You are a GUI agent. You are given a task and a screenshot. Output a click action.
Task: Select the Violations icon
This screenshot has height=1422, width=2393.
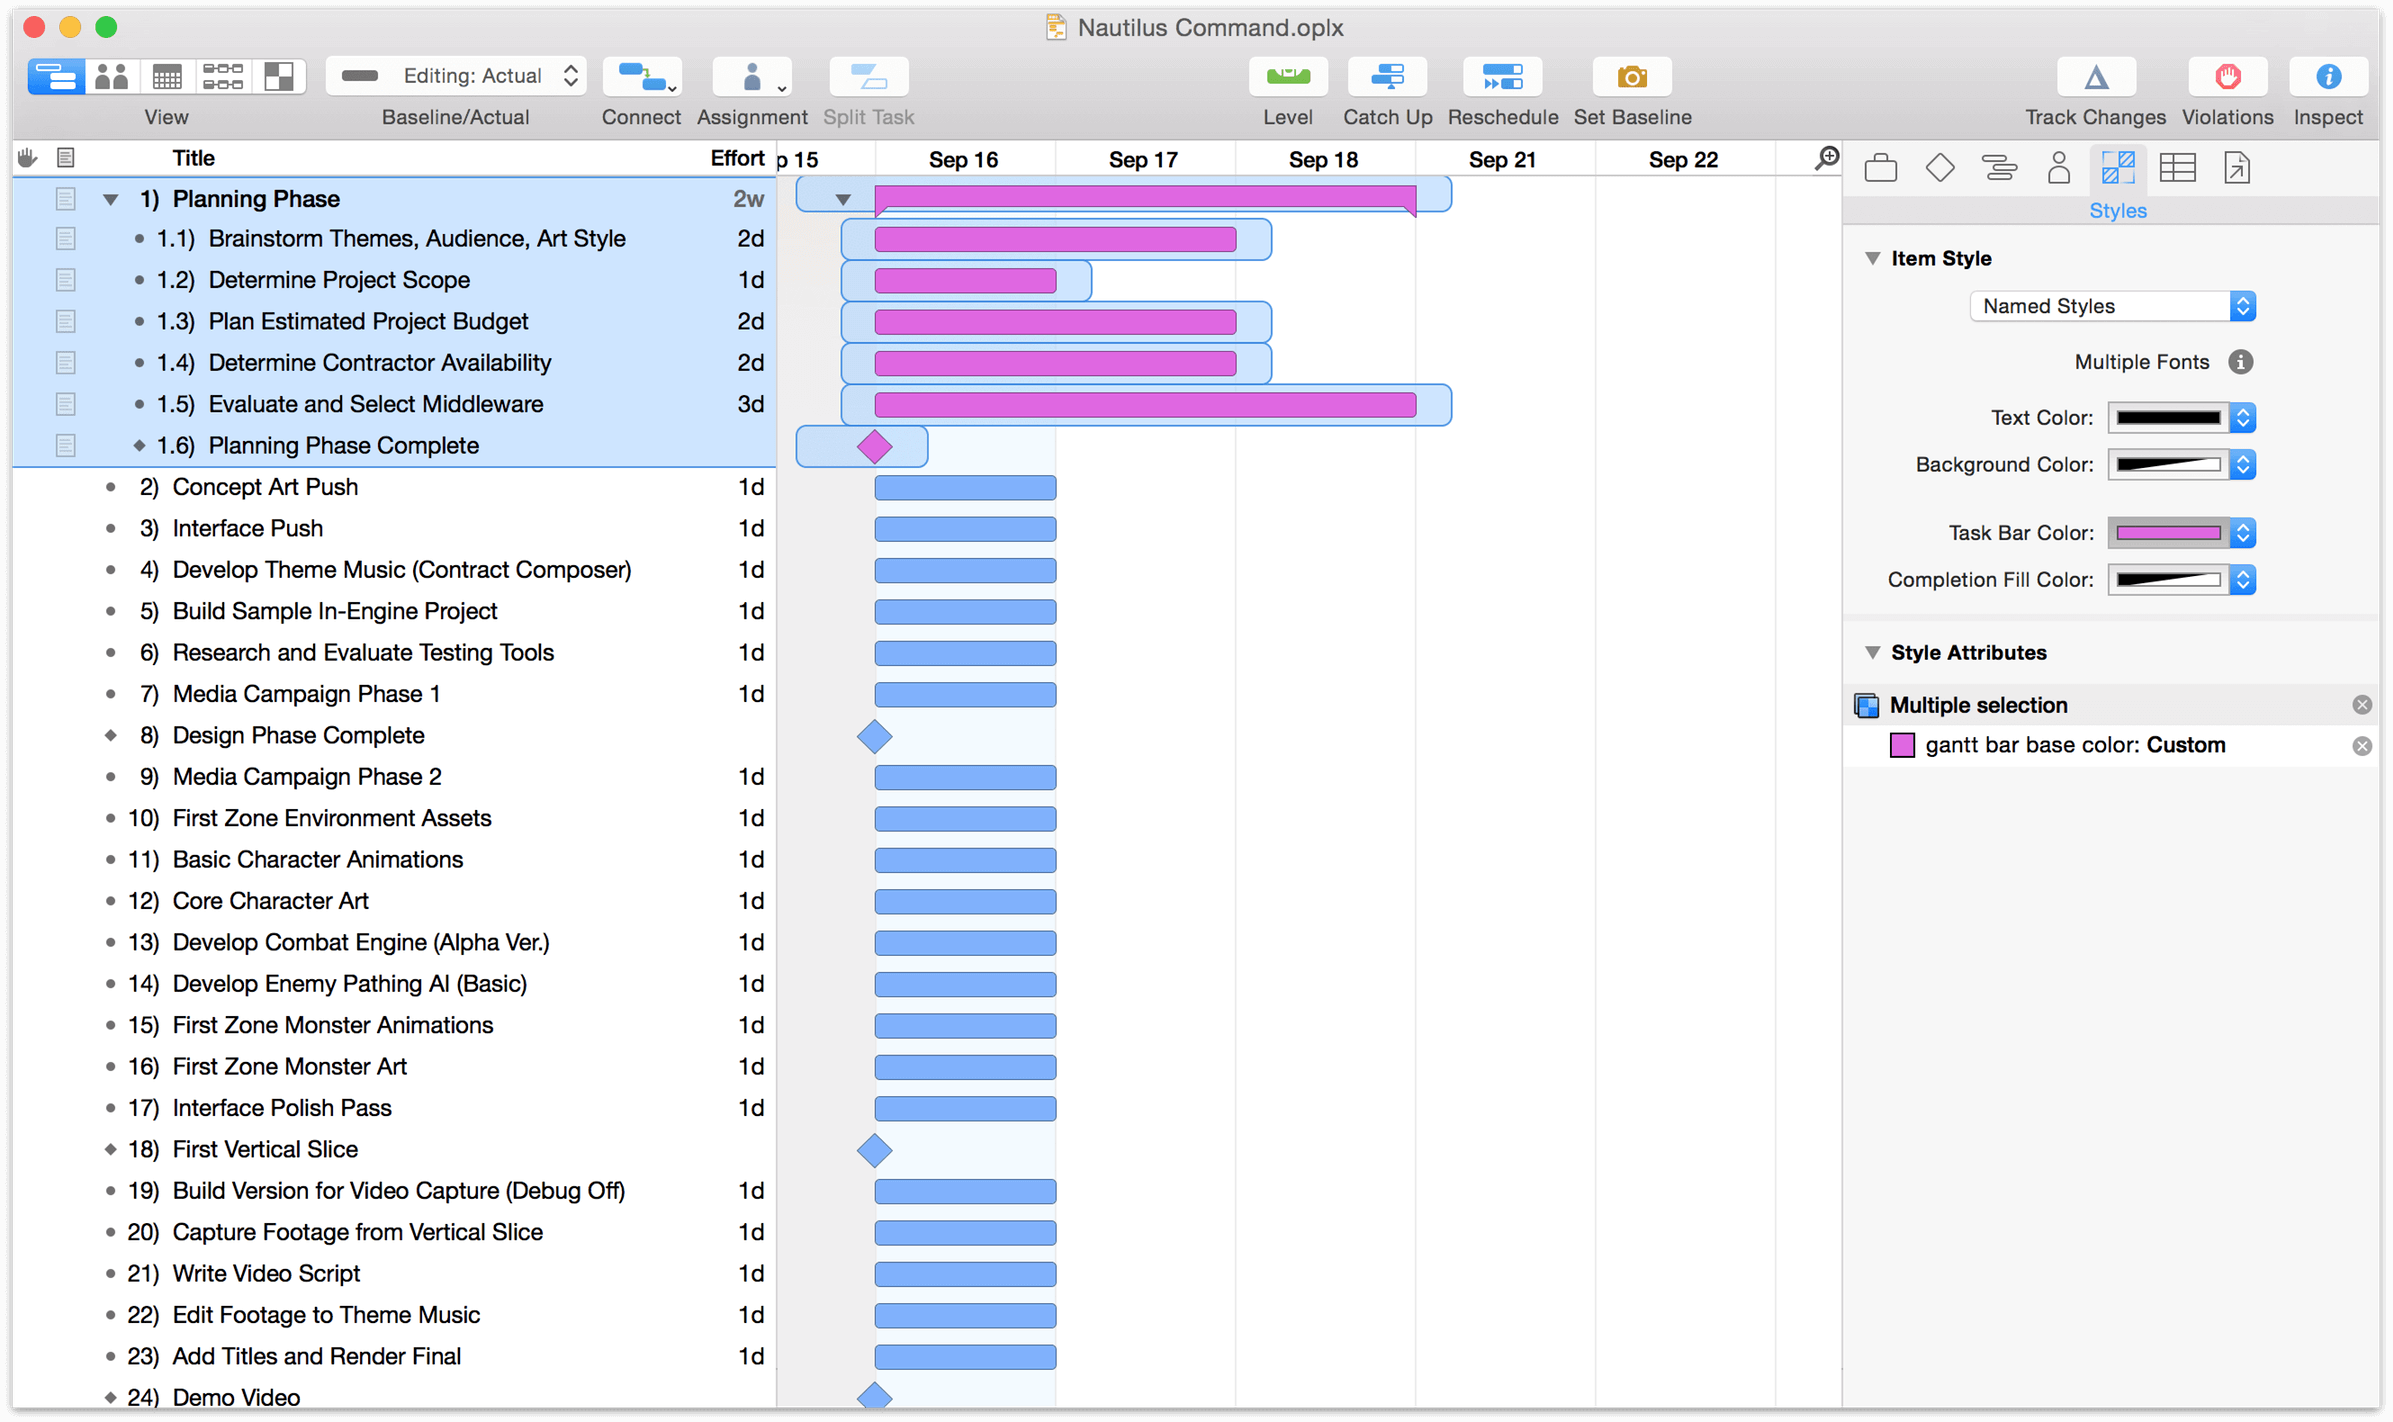tap(2231, 78)
